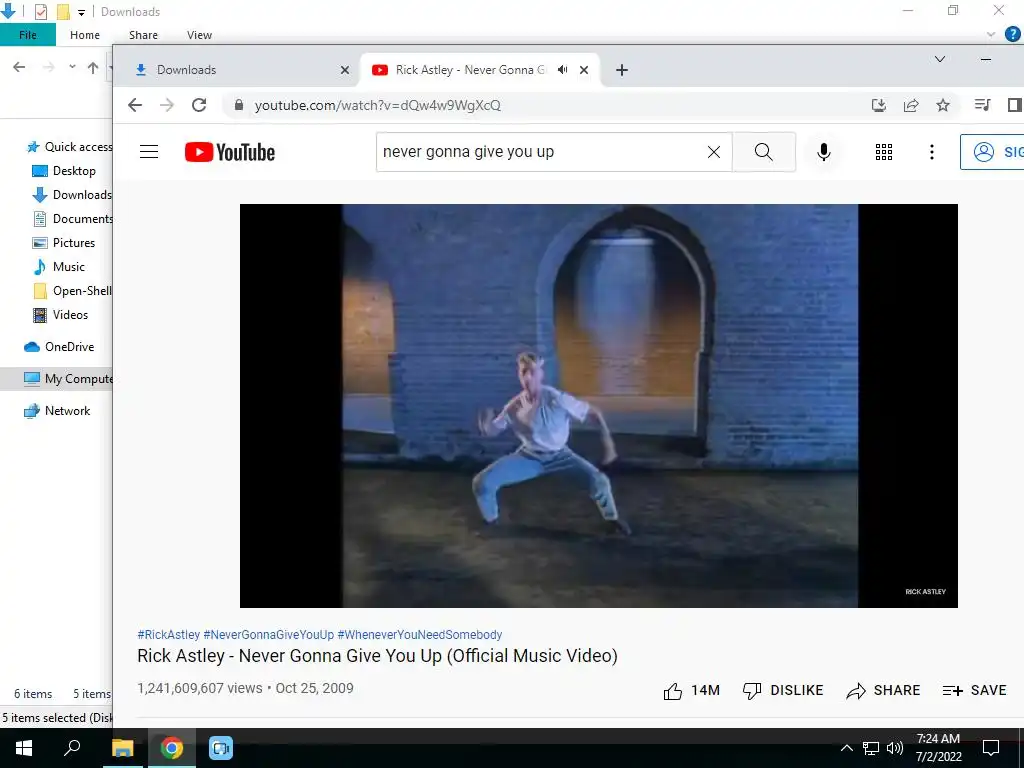Click install app icon in address bar
This screenshot has height=768, width=1024.
[x=879, y=105]
